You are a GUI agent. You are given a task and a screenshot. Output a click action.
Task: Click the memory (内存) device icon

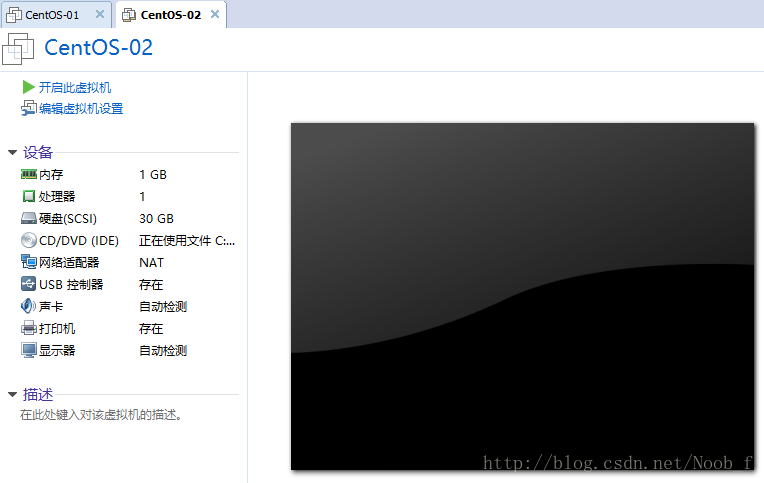click(29, 174)
